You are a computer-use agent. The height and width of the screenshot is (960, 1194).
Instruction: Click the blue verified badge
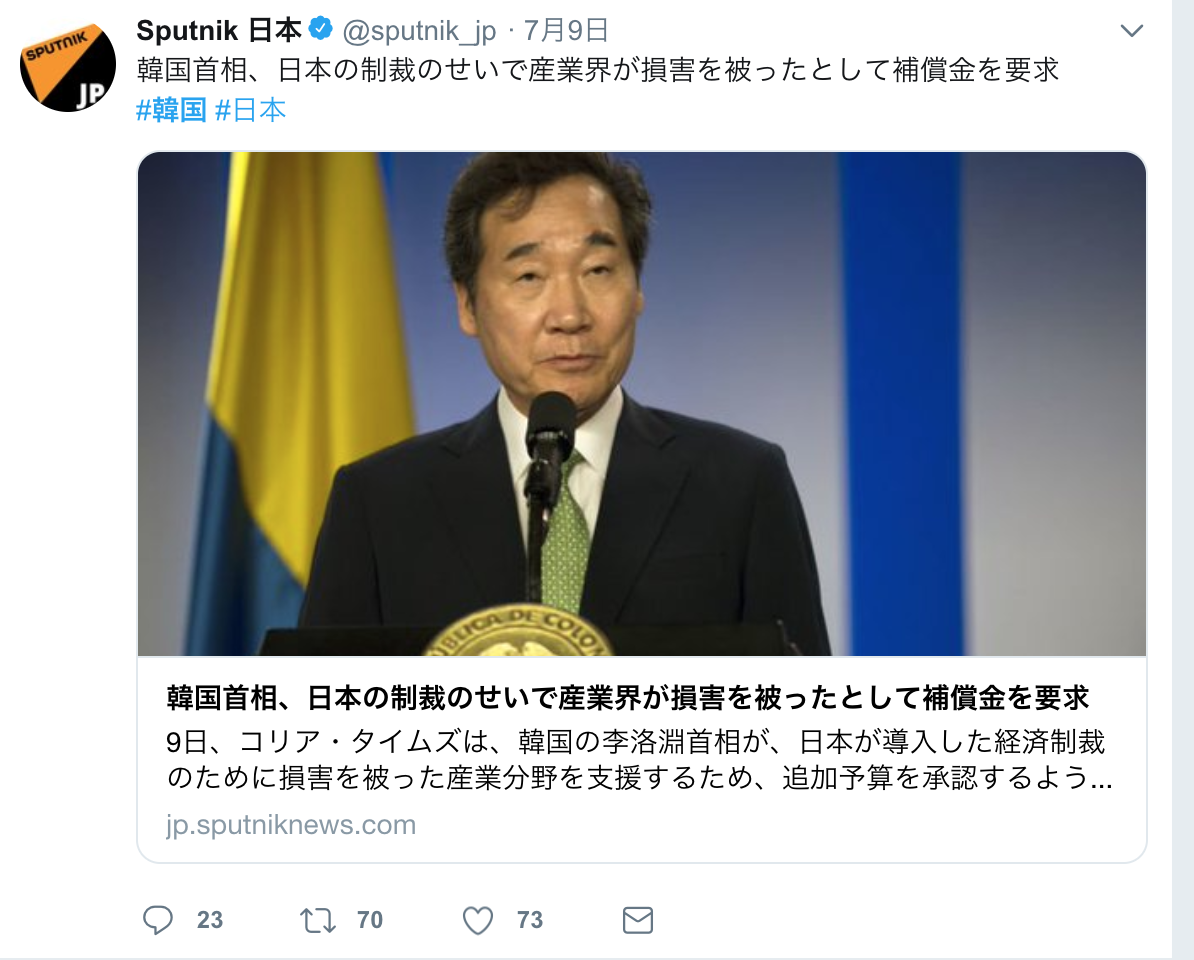[x=321, y=29]
